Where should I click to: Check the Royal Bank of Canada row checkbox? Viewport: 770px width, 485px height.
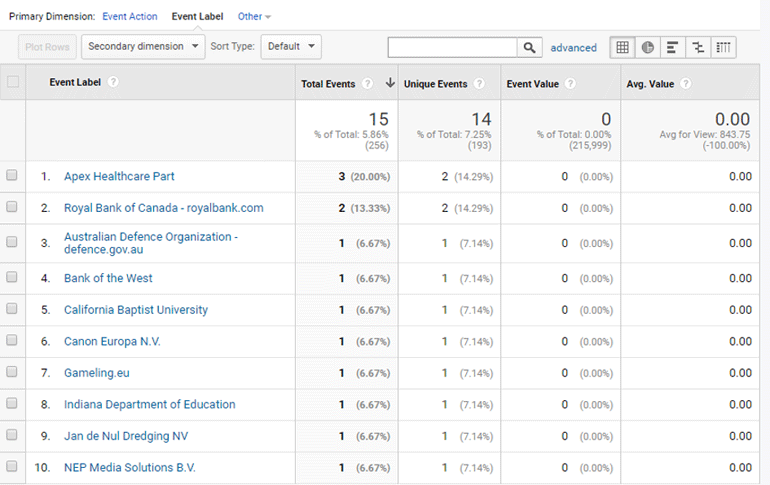click(12, 207)
